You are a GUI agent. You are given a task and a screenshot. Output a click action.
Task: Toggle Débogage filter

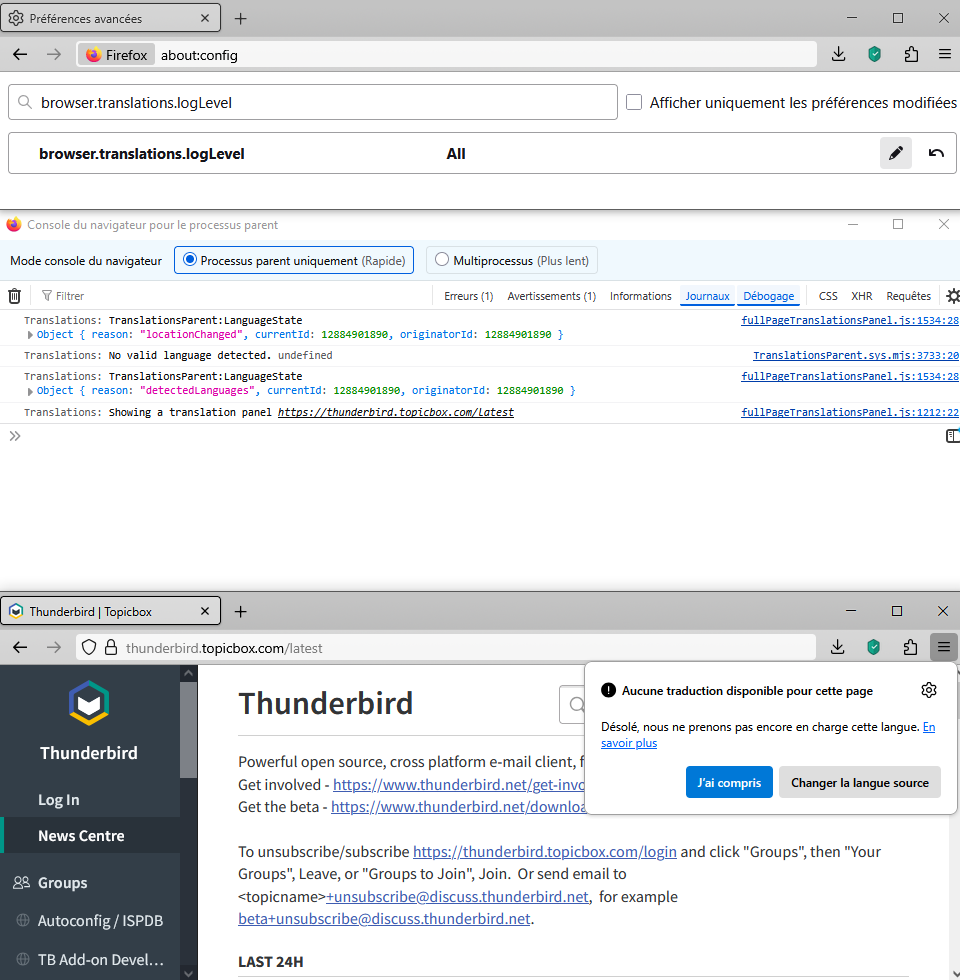pos(769,296)
